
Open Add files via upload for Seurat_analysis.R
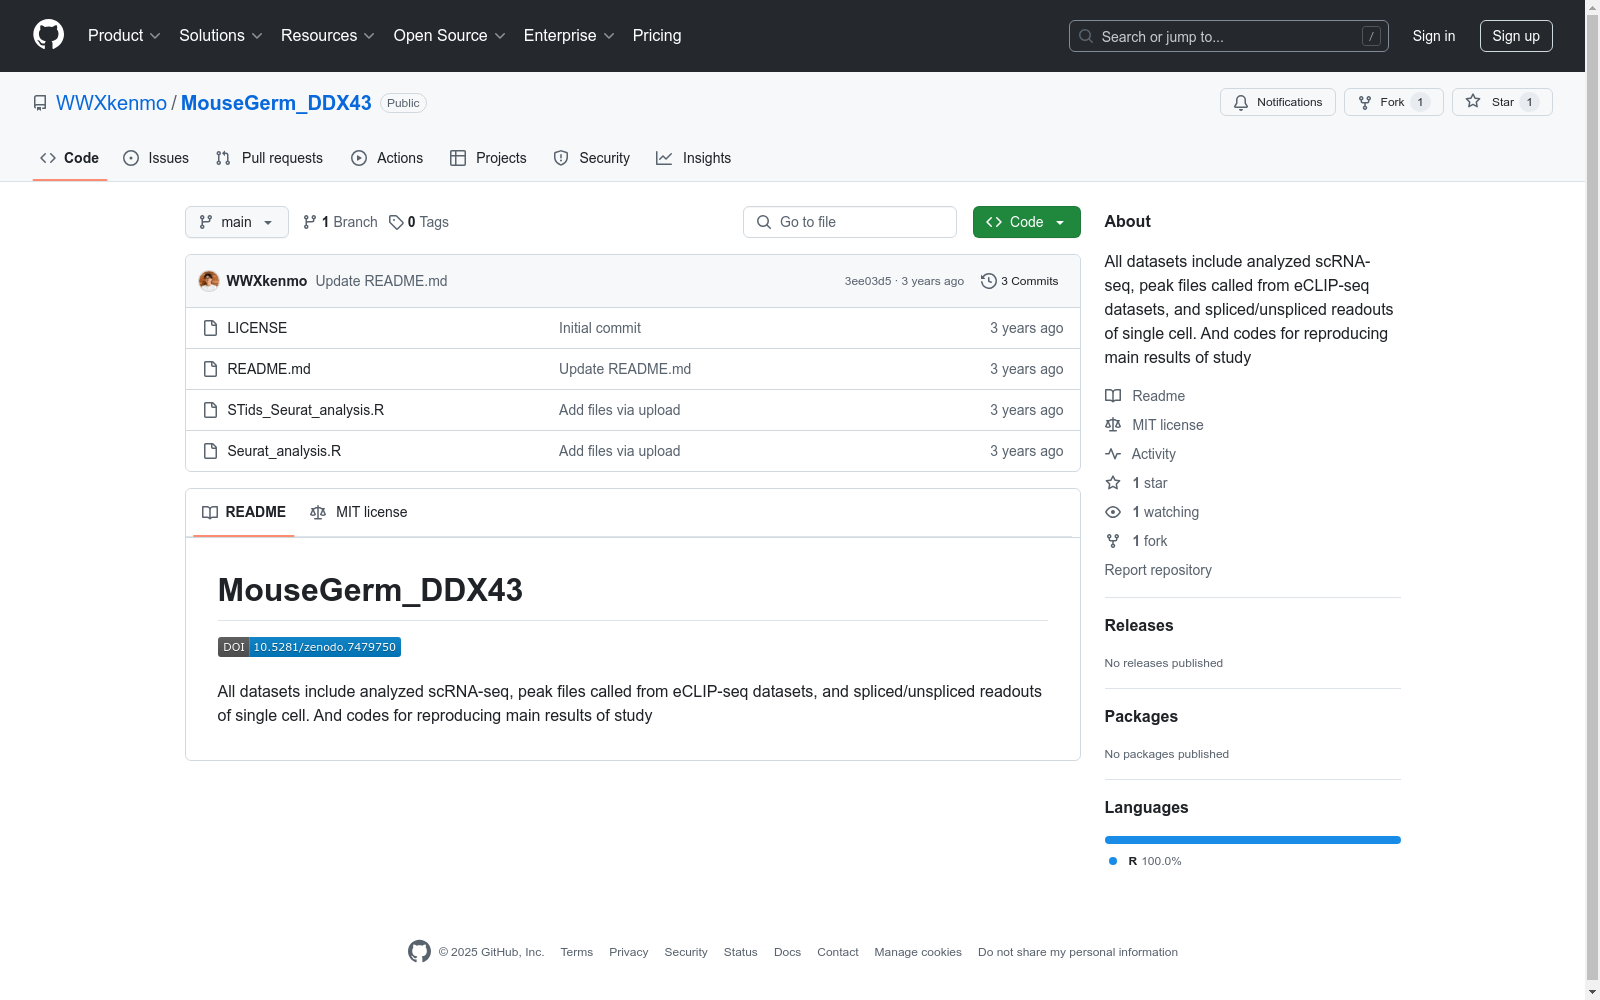[x=620, y=451]
